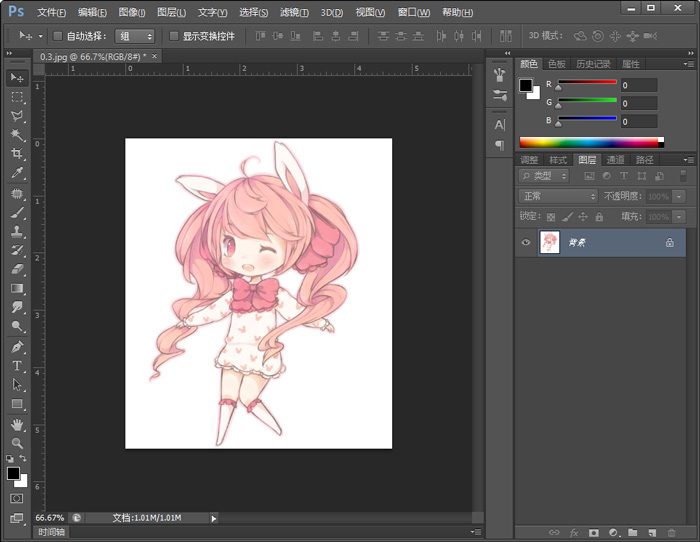Click the color spectrum bar
Image resolution: width=700 pixels, height=542 pixels.
click(x=590, y=142)
